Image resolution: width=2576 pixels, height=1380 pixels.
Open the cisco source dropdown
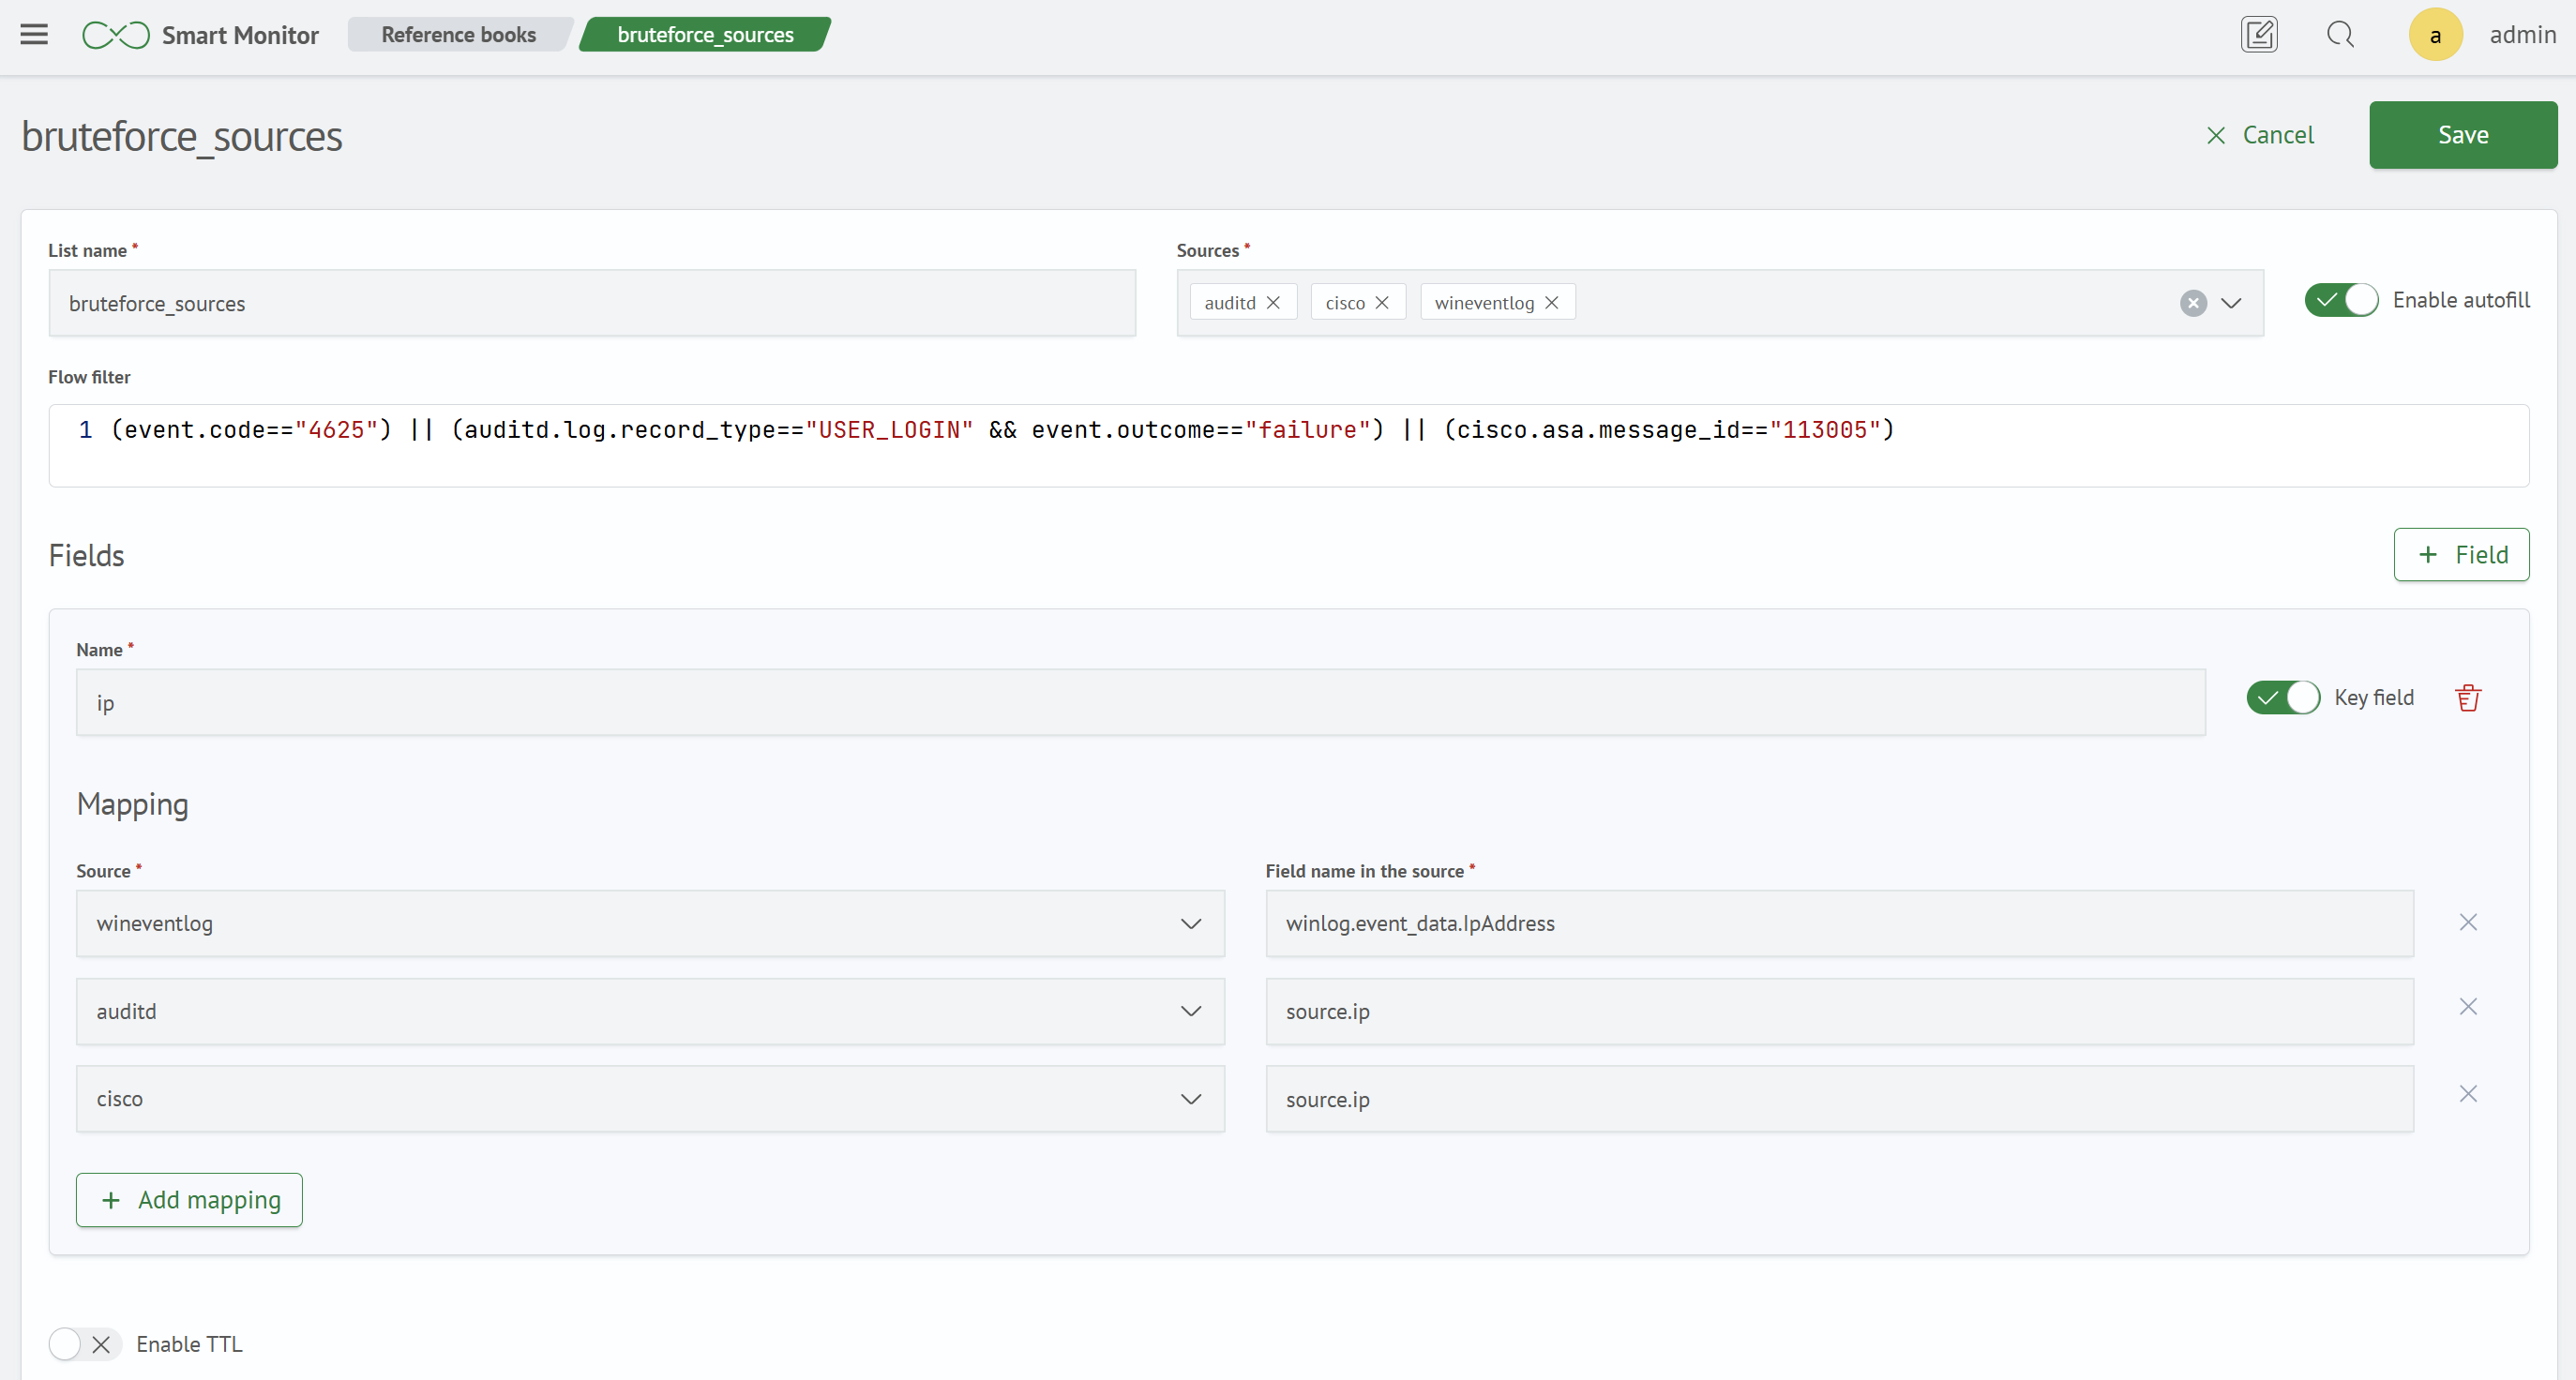(650, 1099)
